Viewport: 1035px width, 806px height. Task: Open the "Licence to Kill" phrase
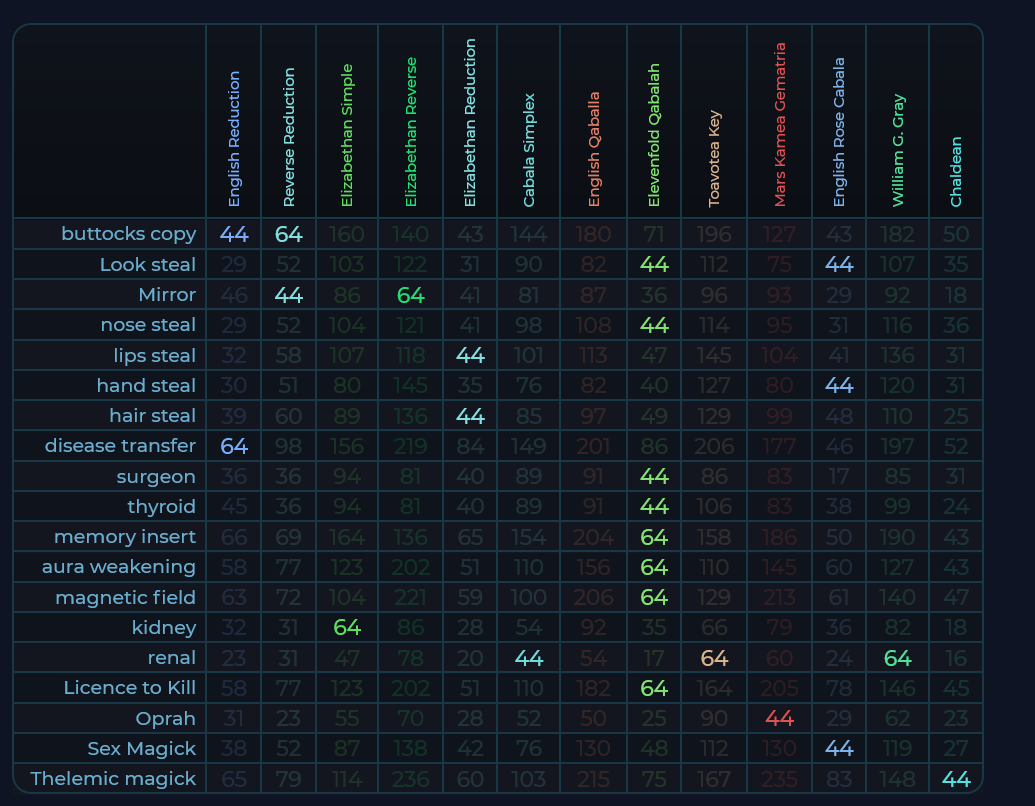click(x=129, y=688)
